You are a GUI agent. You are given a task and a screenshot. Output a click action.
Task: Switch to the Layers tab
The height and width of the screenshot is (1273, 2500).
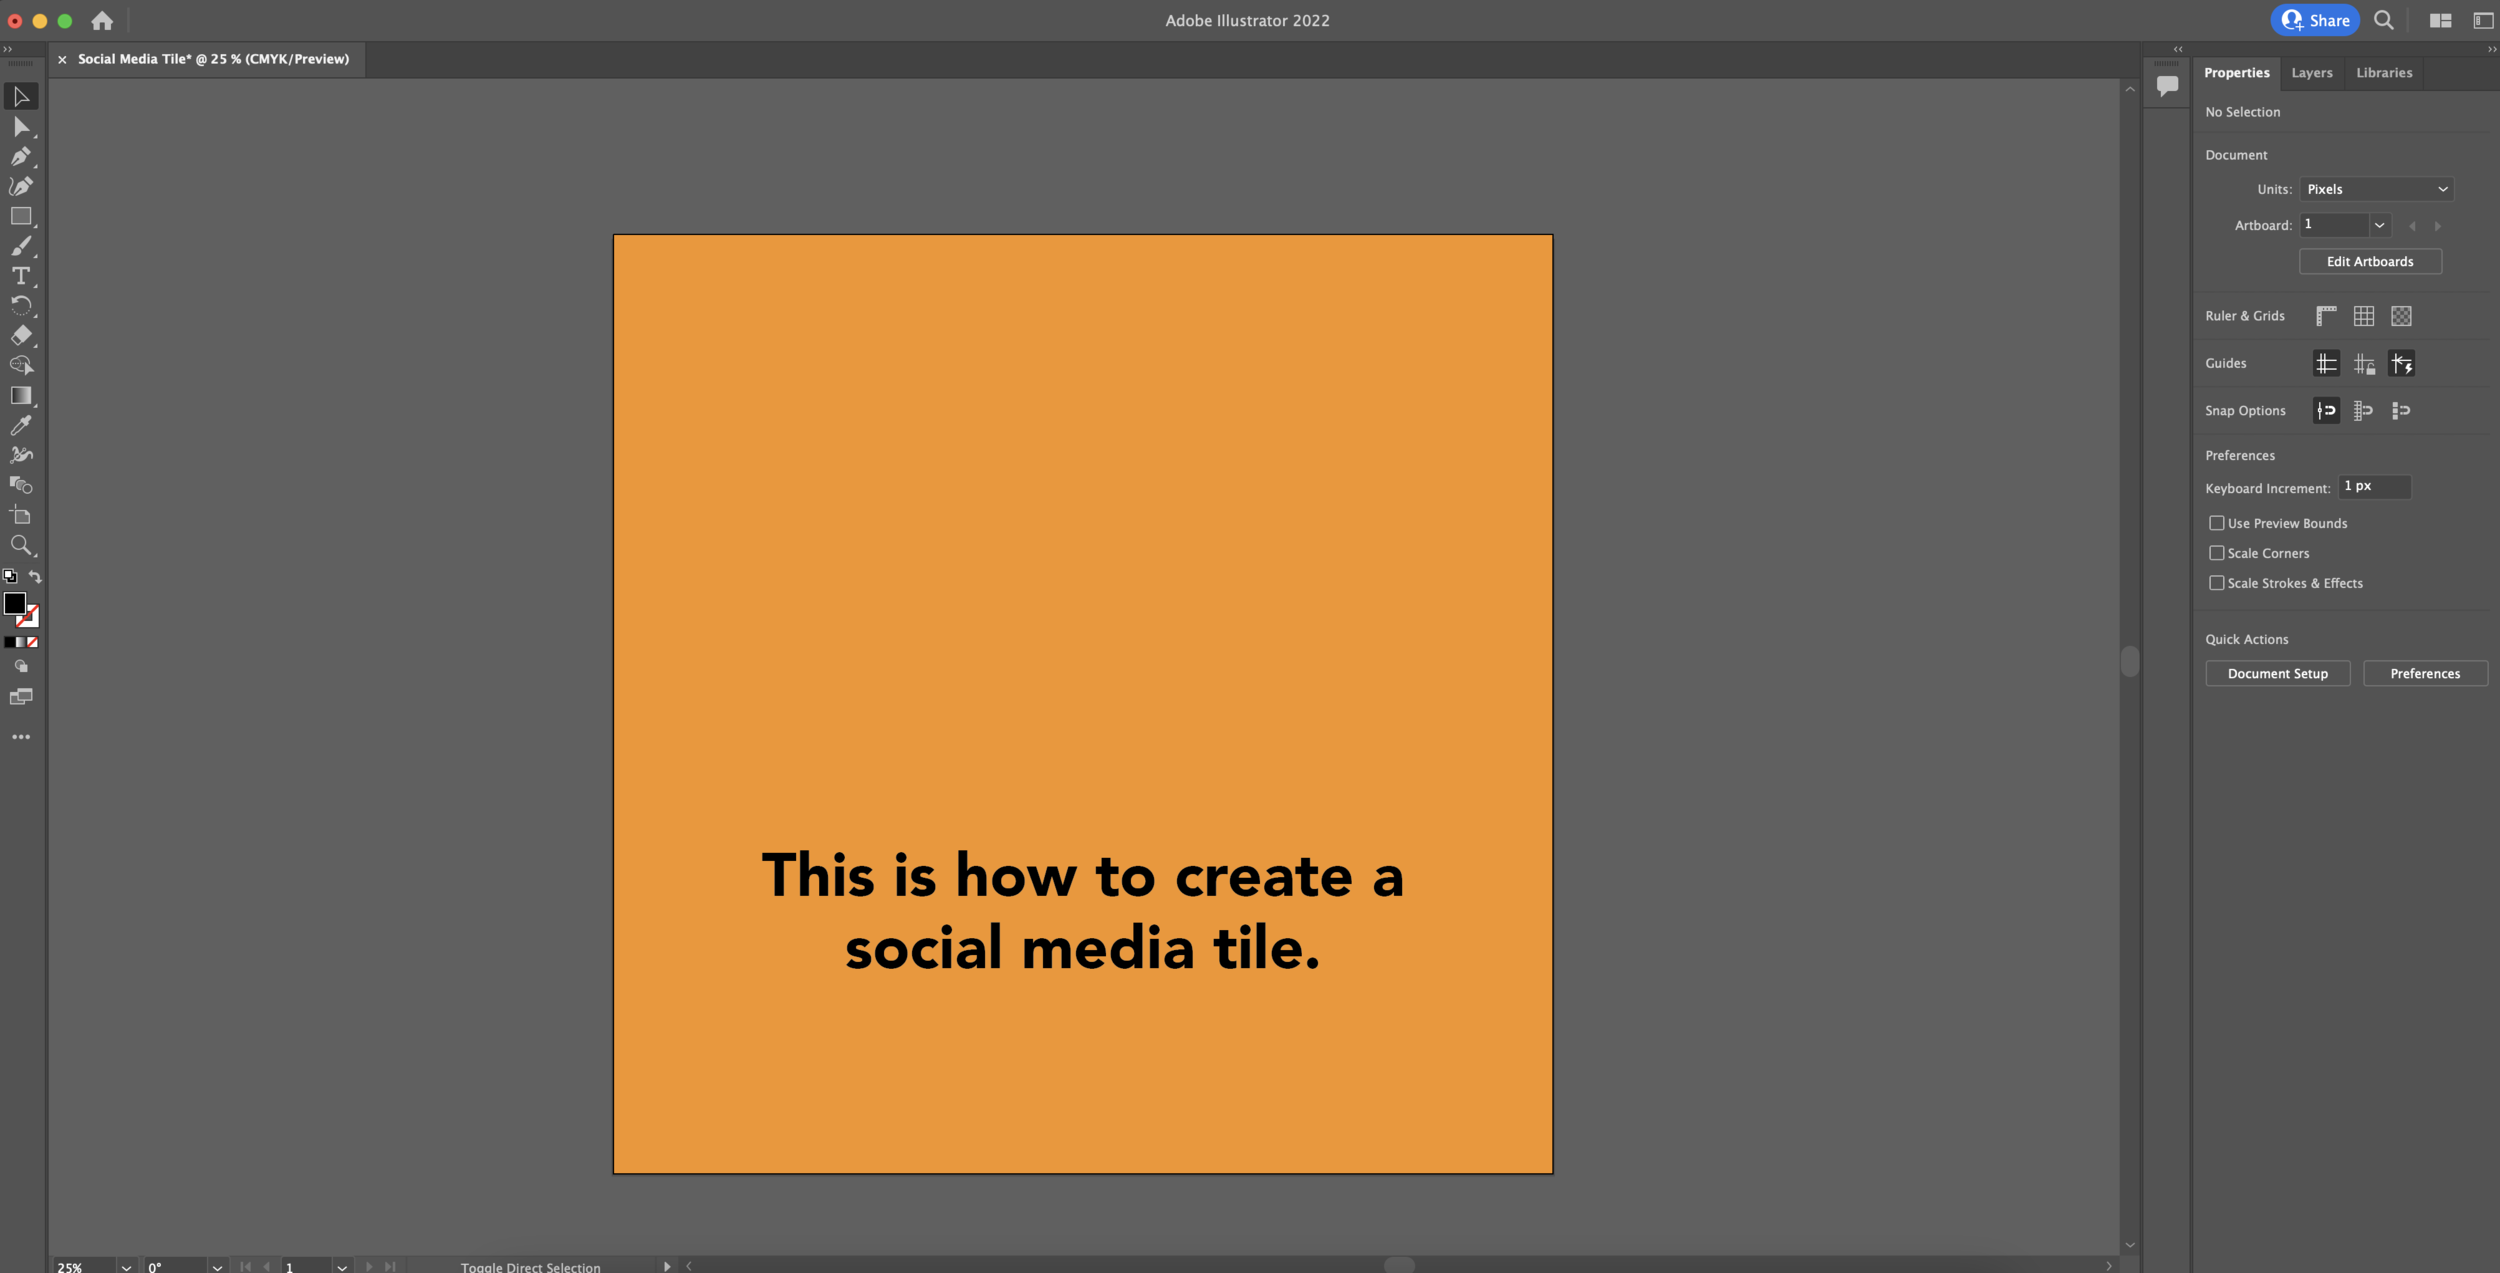(x=2311, y=73)
